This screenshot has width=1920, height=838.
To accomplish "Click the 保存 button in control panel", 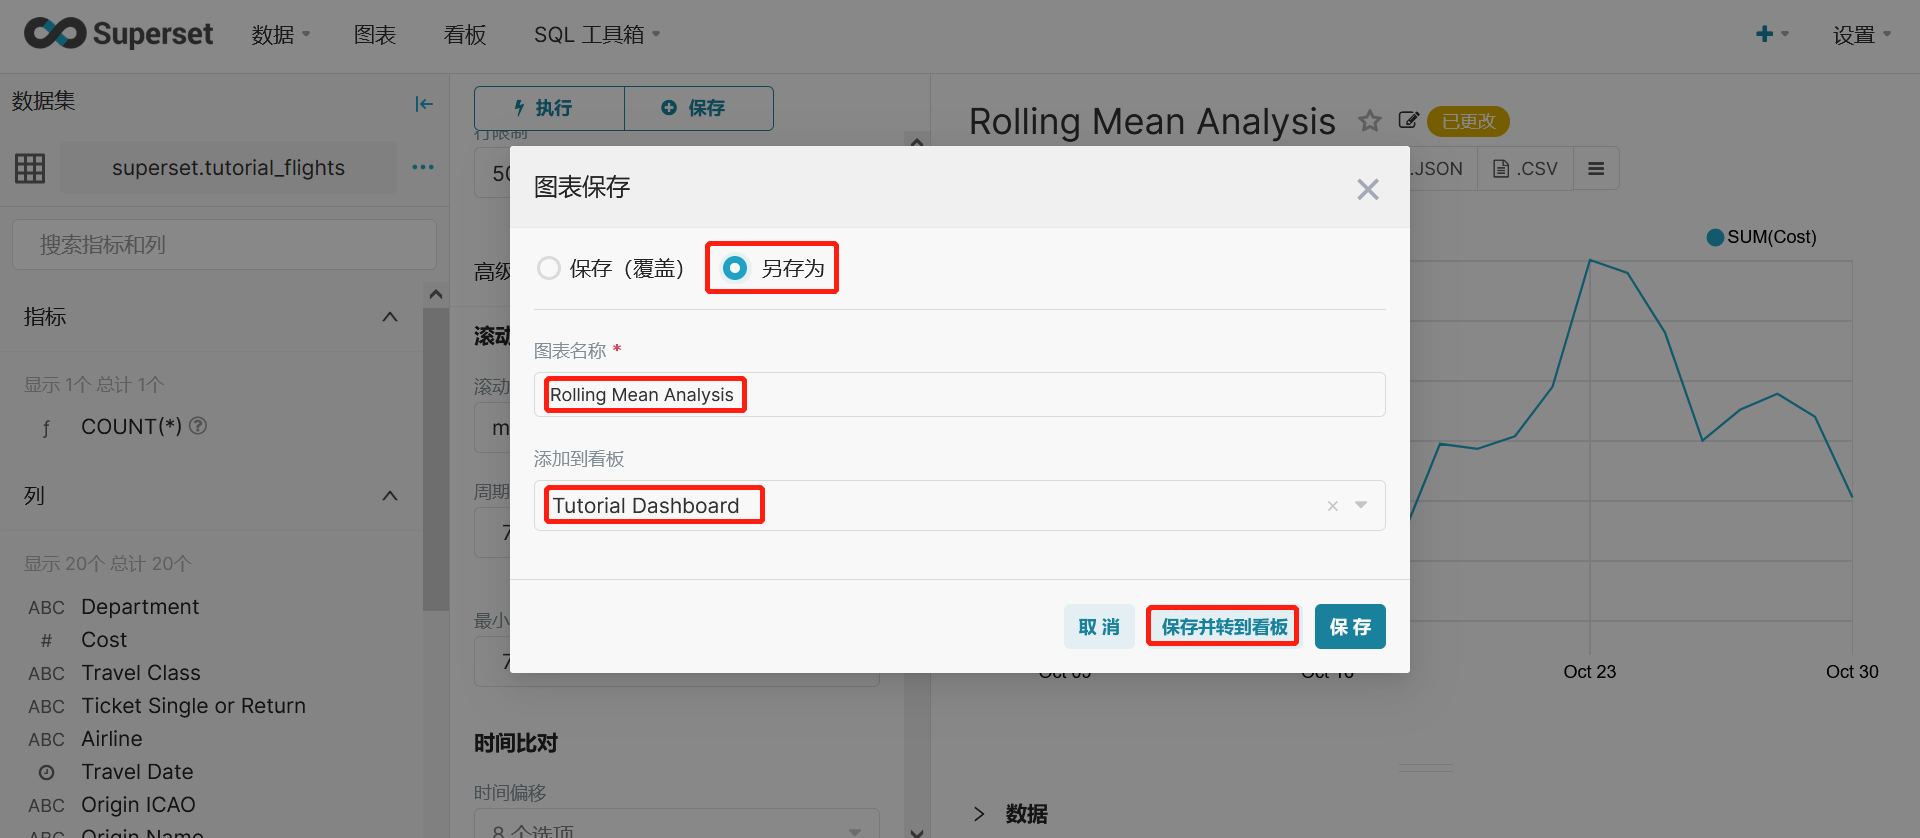I will 699,108.
